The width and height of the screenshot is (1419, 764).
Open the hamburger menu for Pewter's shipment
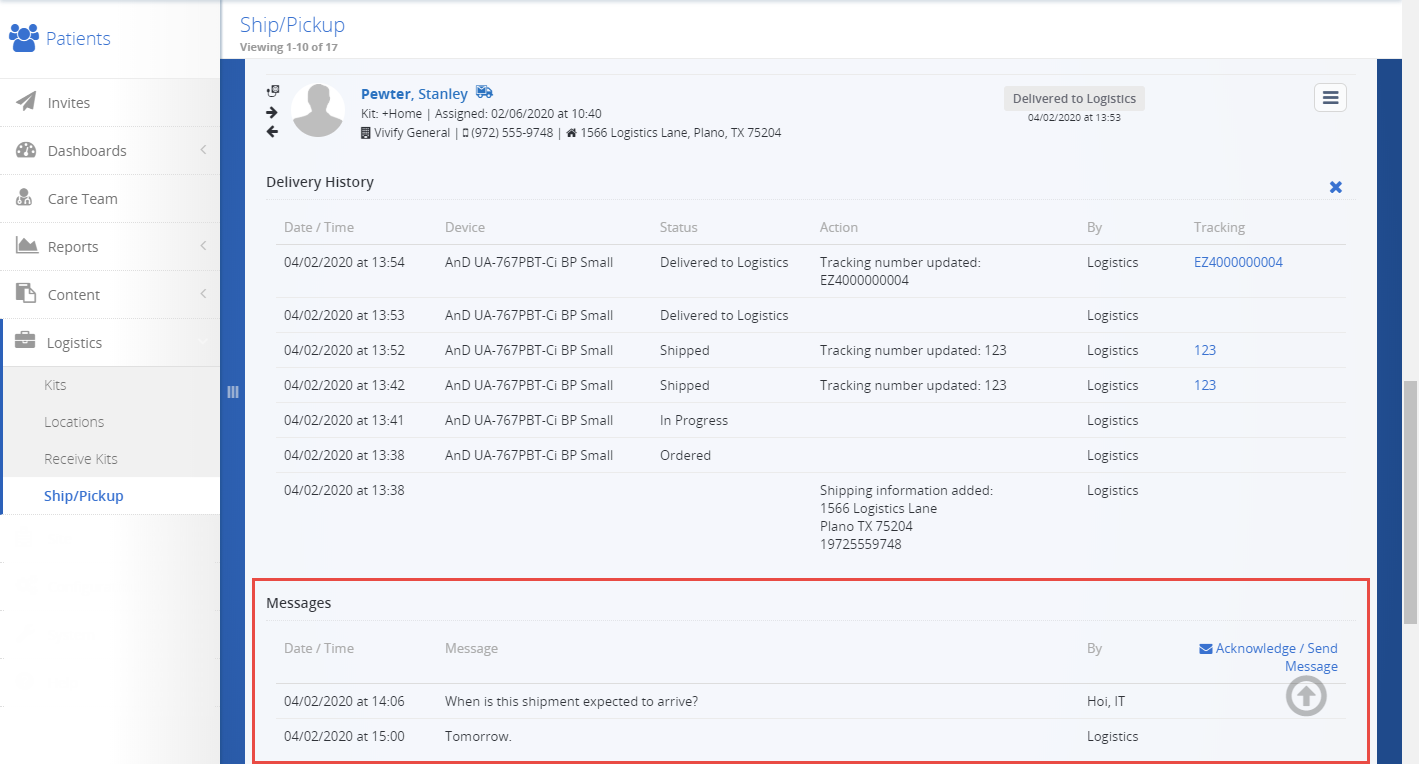tap(1330, 97)
